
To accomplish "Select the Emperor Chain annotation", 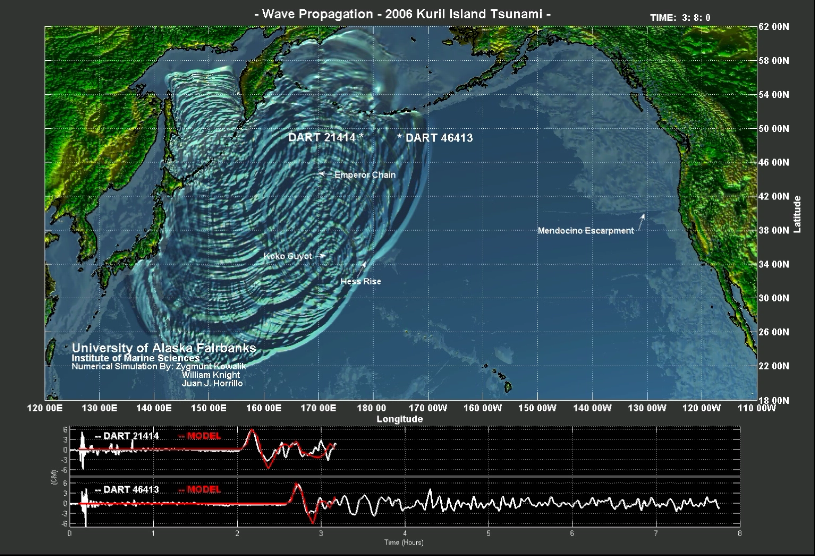I will 365,175.
